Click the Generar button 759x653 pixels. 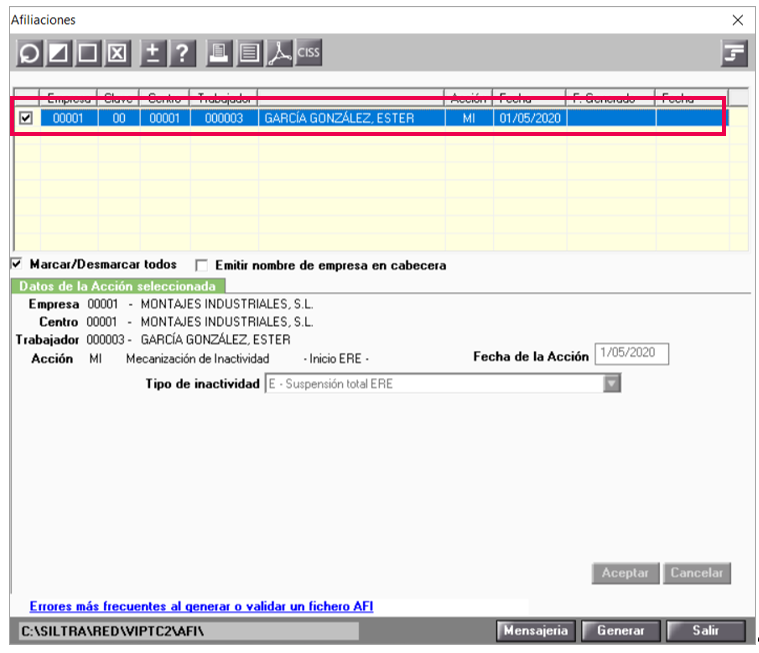point(621,631)
